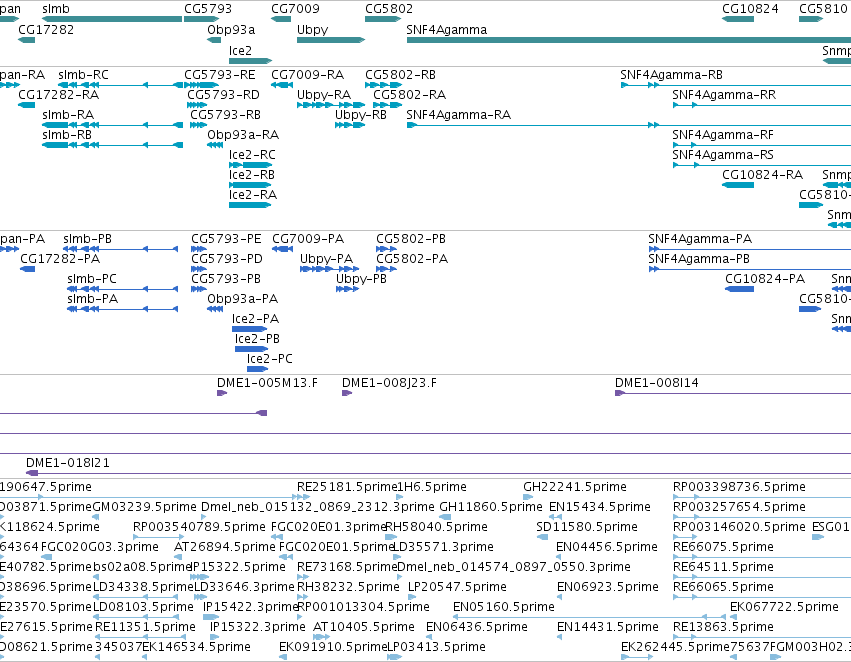The width and height of the screenshot is (851, 662).
Task: Select the Ubpy gene label
Action: pyautogui.click(x=312, y=29)
